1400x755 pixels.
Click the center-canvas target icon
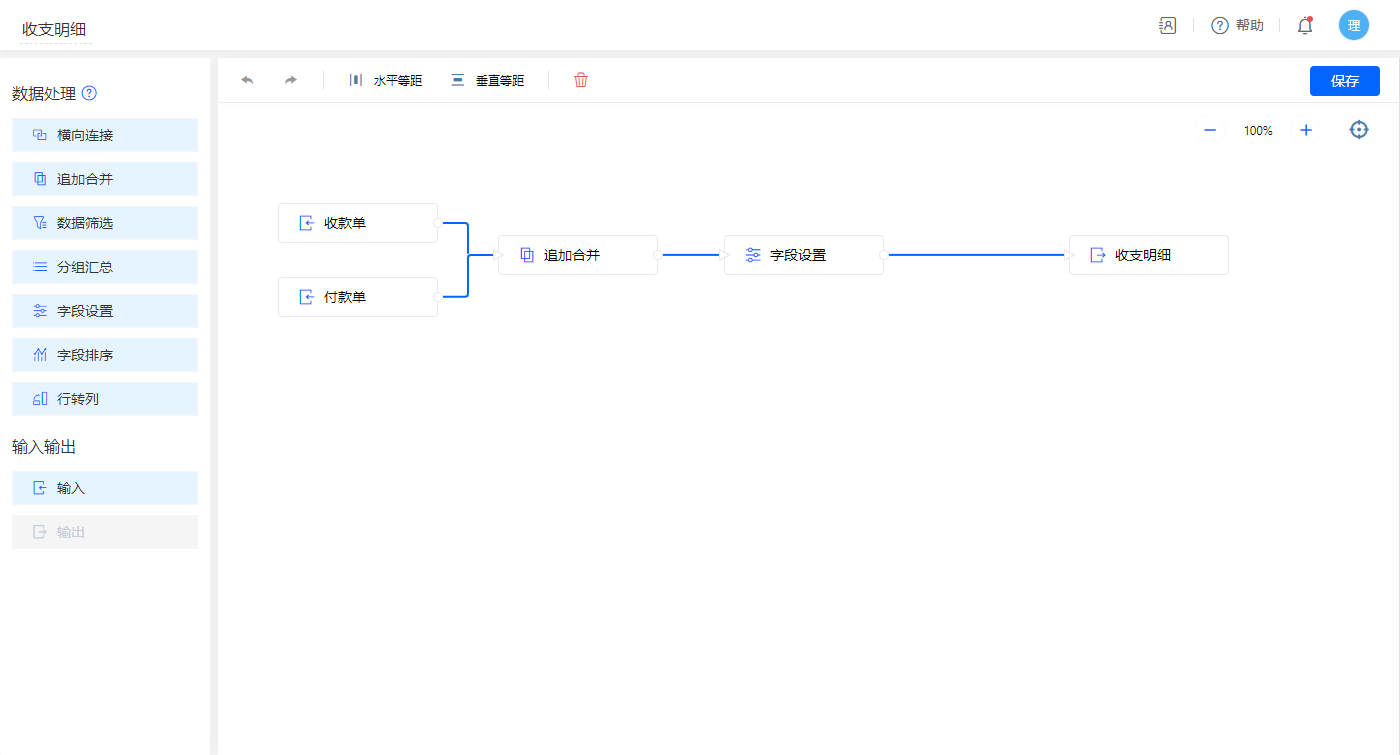click(1358, 130)
